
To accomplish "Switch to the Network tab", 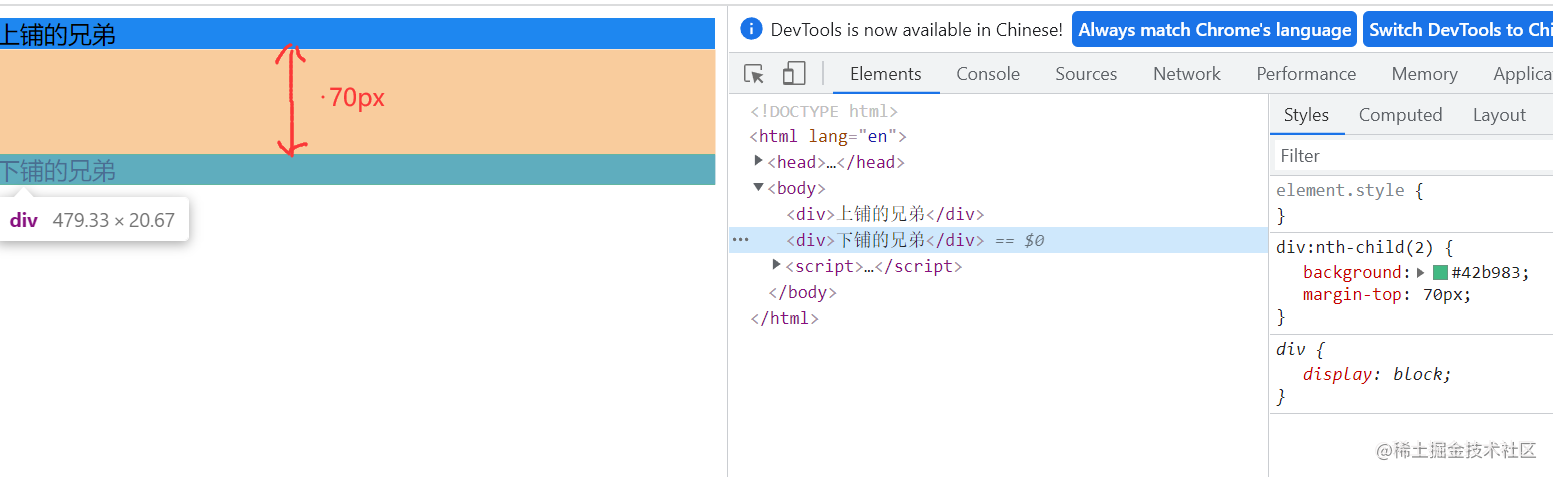I will (1187, 74).
